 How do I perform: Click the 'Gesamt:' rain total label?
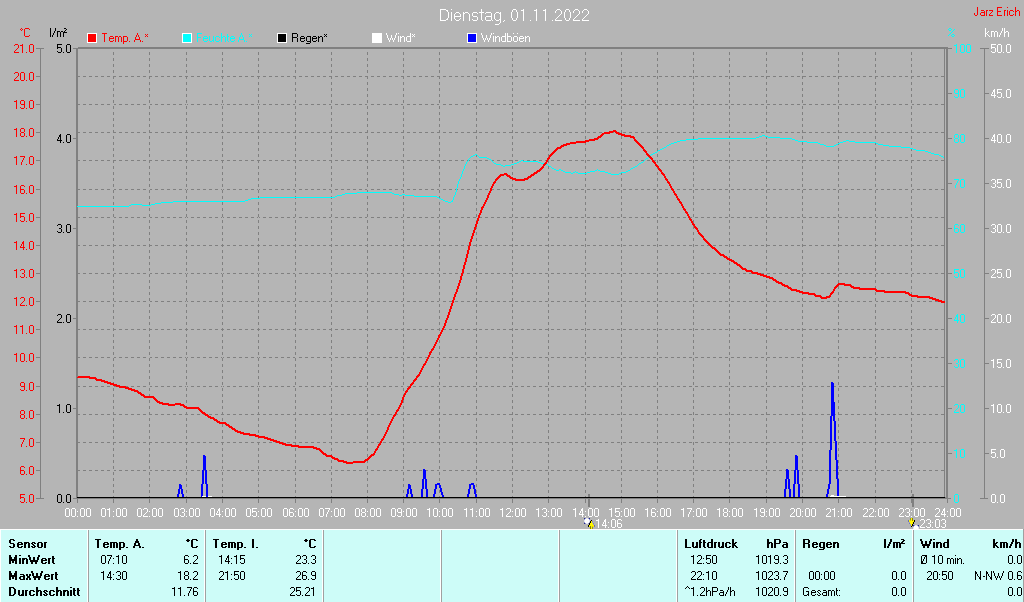click(822, 592)
